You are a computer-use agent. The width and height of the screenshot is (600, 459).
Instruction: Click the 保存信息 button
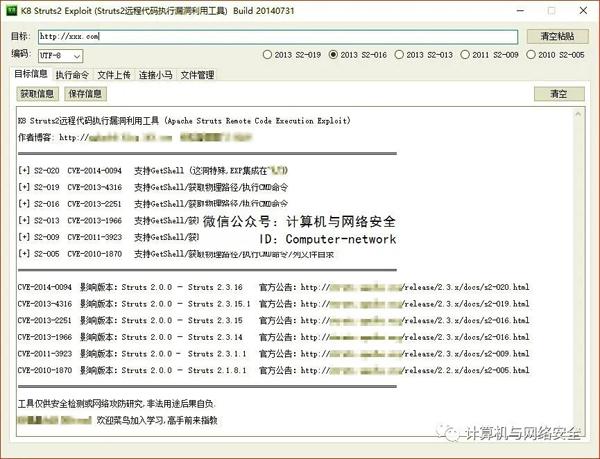(85, 94)
